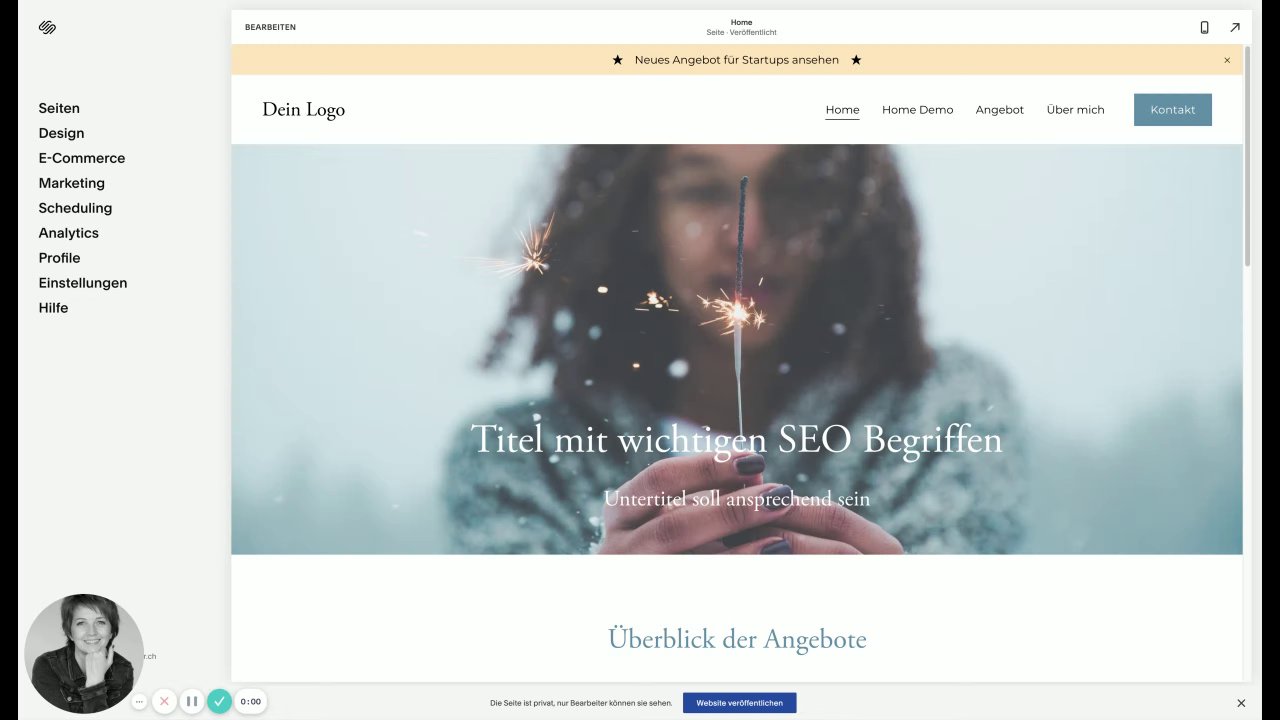The height and width of the screenshot is (720, 1280).
Task: Click Website veröffentlichen button
Action: (x=740, y=703)
